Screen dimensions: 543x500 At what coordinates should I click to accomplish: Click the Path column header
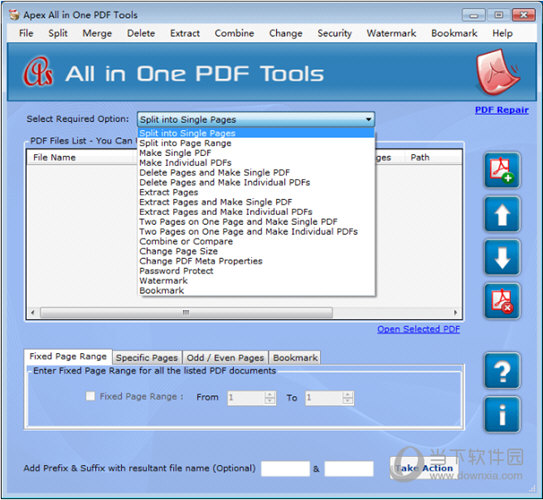point(433,158)
